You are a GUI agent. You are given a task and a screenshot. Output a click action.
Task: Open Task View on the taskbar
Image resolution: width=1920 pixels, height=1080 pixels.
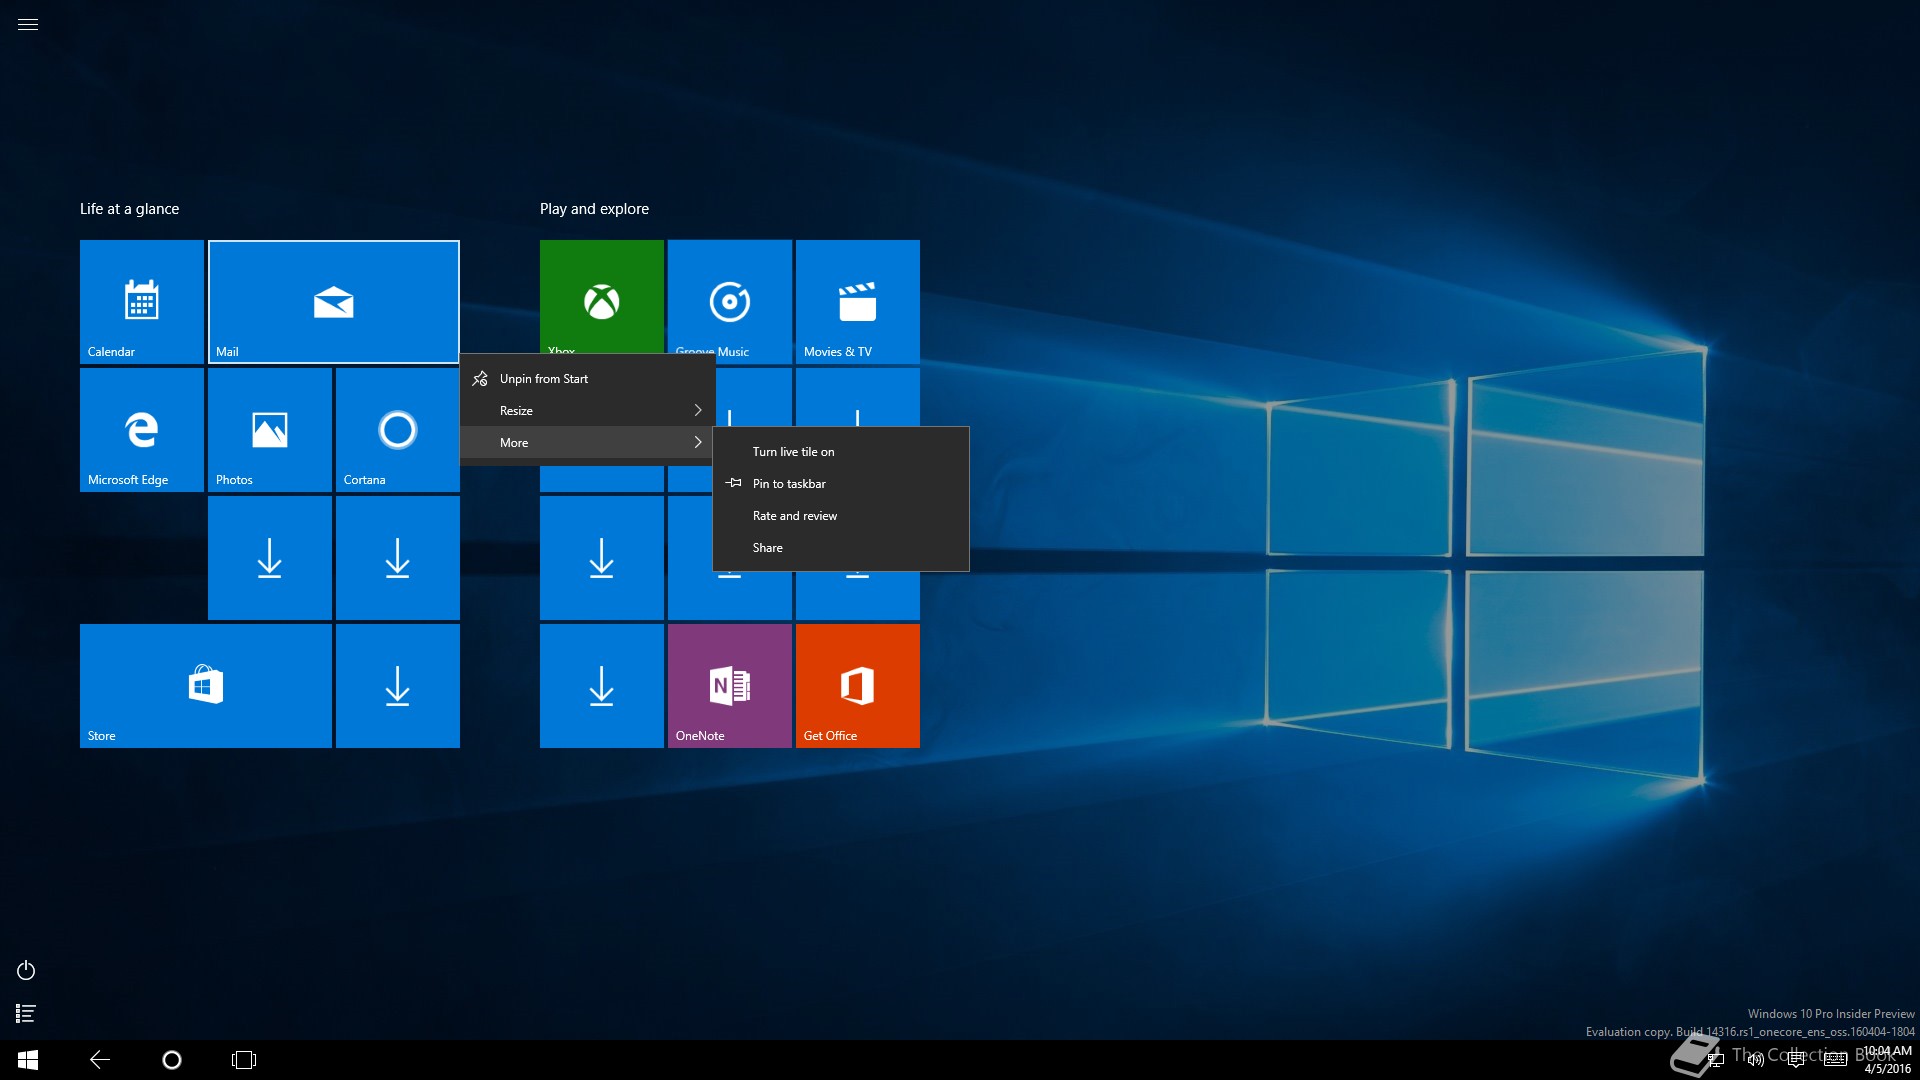click(x=244, y=1060)
